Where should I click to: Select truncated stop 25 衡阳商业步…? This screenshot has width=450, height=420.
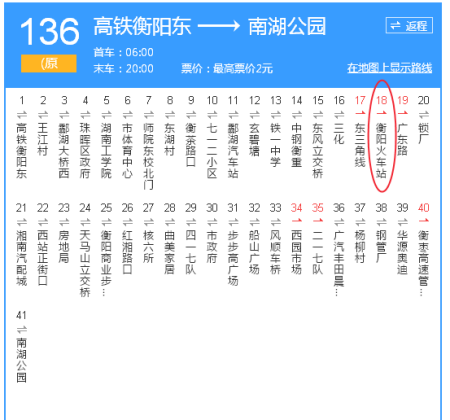[x=106, y=263]
